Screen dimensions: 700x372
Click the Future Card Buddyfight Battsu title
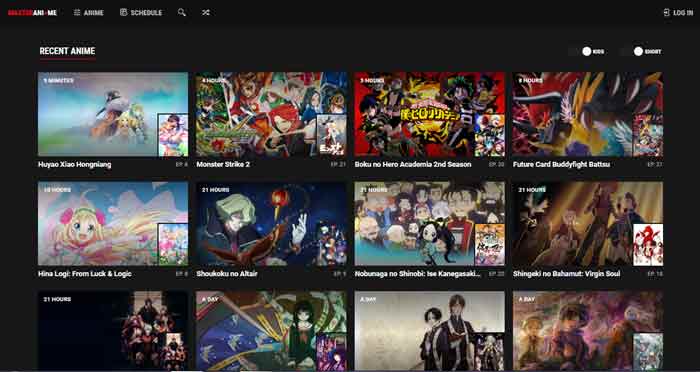tap(561, 164)
